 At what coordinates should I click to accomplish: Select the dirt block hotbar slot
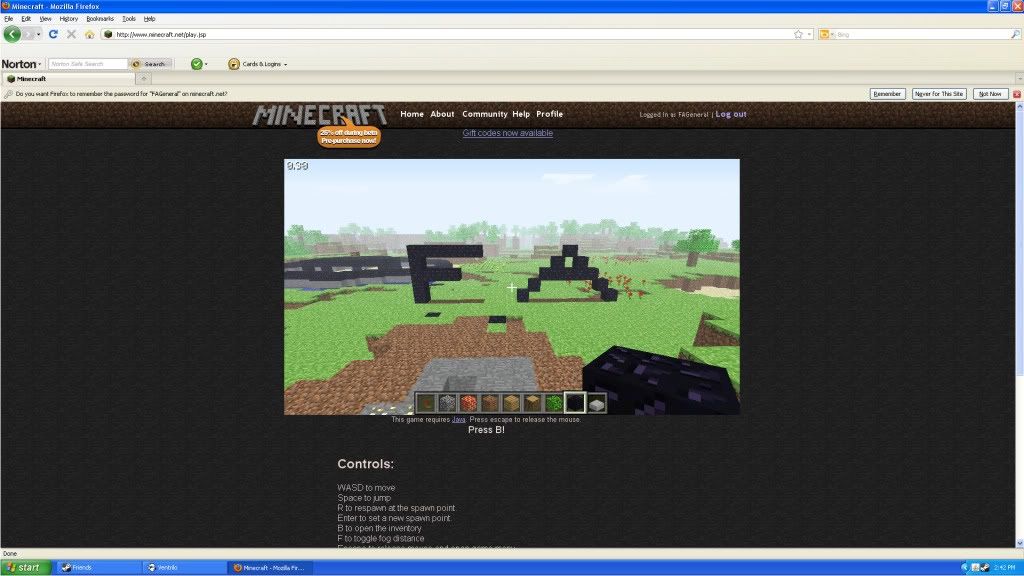coord(490,403)
